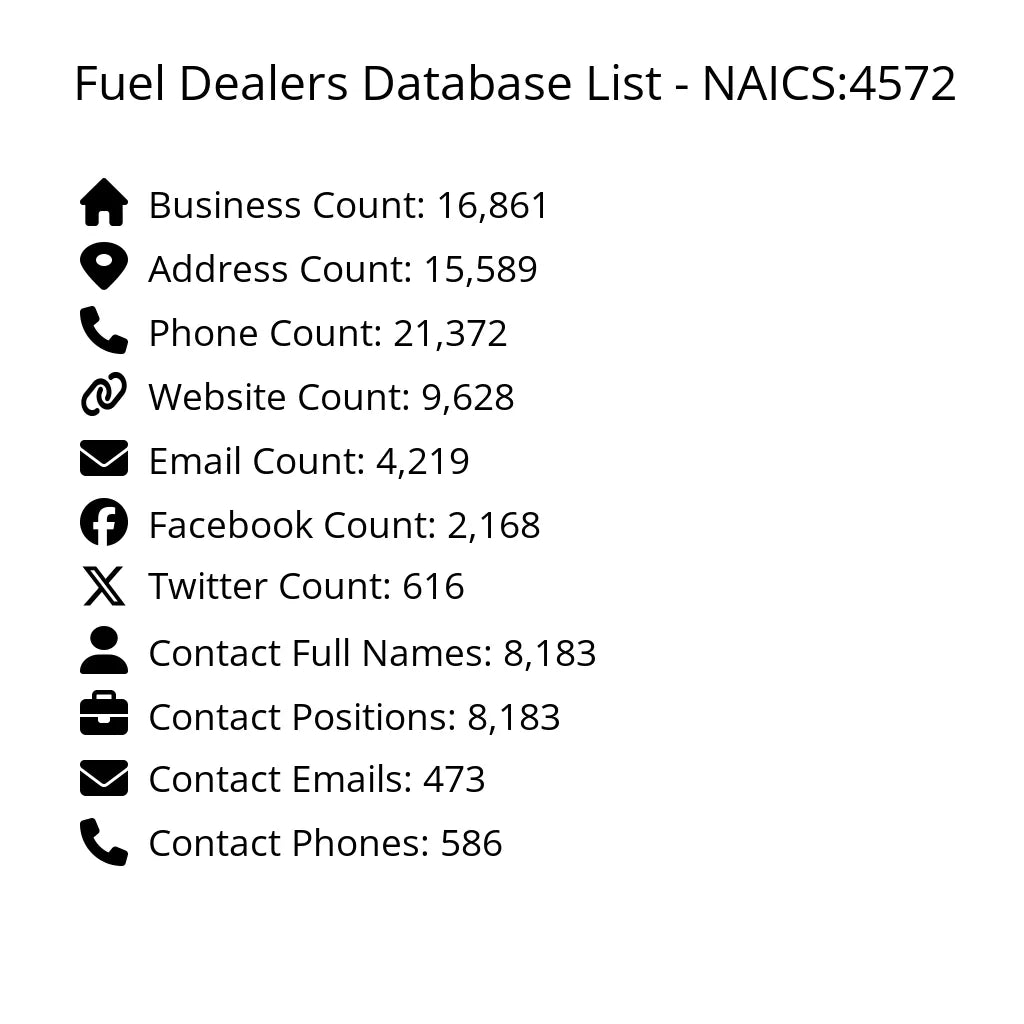This screenshot has width=1024, height=1024.
Task: Click the Email Count: 4,219 text
Action: (308, 461)
